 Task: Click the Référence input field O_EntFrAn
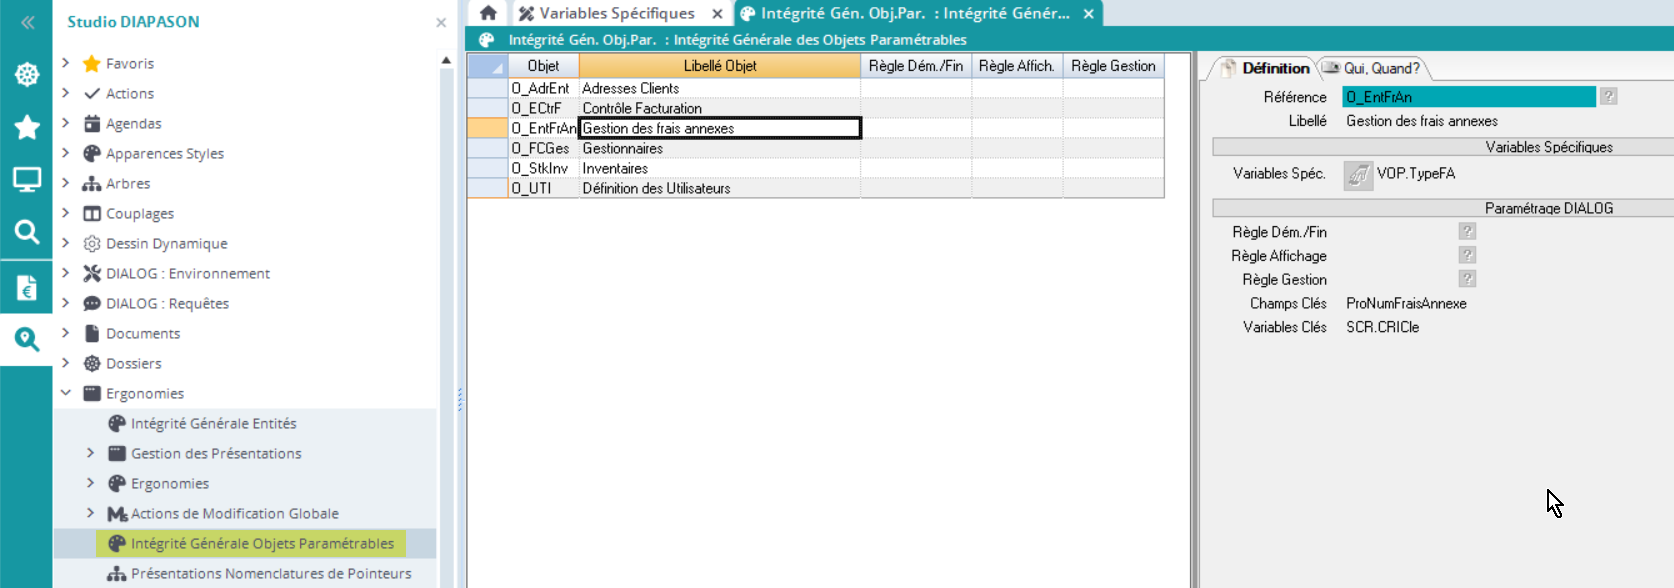(x=1468, y=97)
